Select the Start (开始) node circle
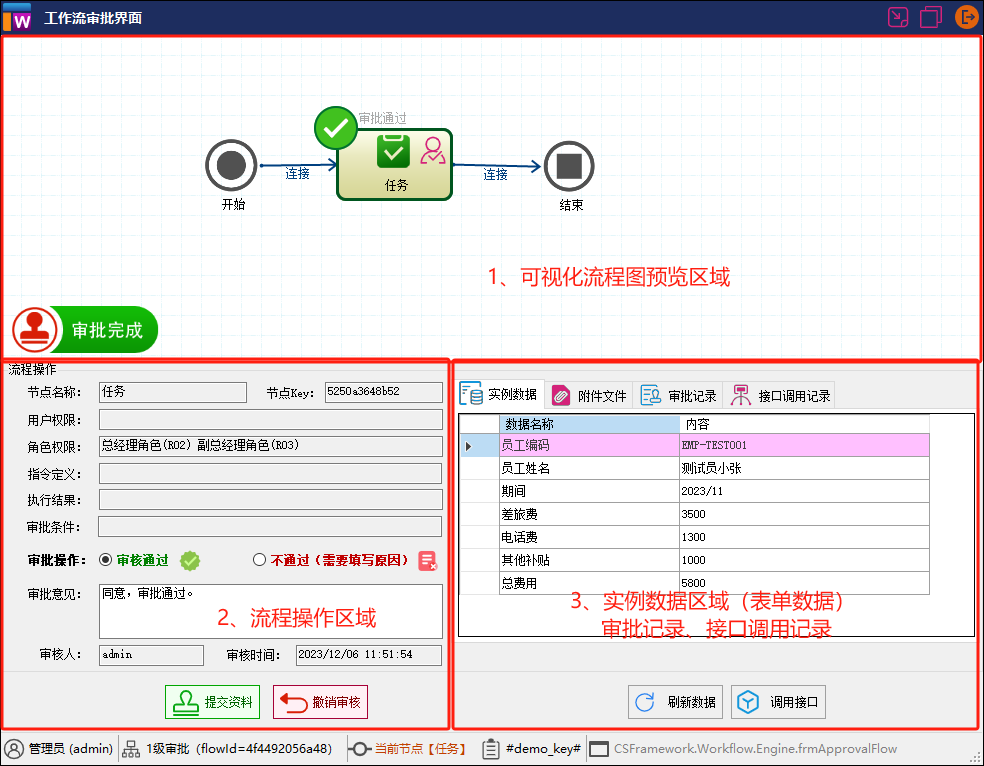 (231, 166)
